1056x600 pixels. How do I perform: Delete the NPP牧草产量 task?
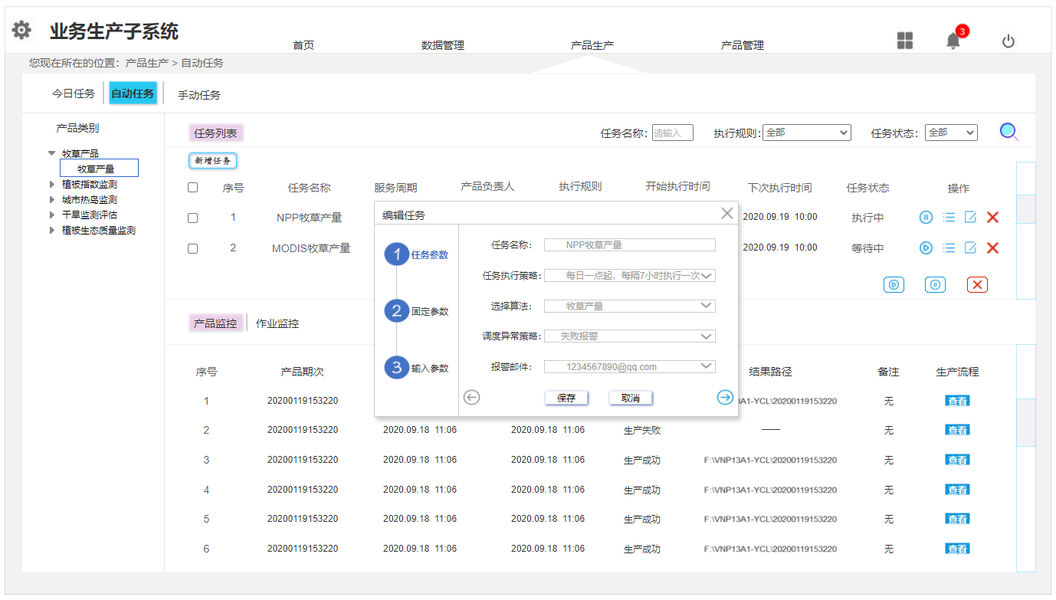993,217
